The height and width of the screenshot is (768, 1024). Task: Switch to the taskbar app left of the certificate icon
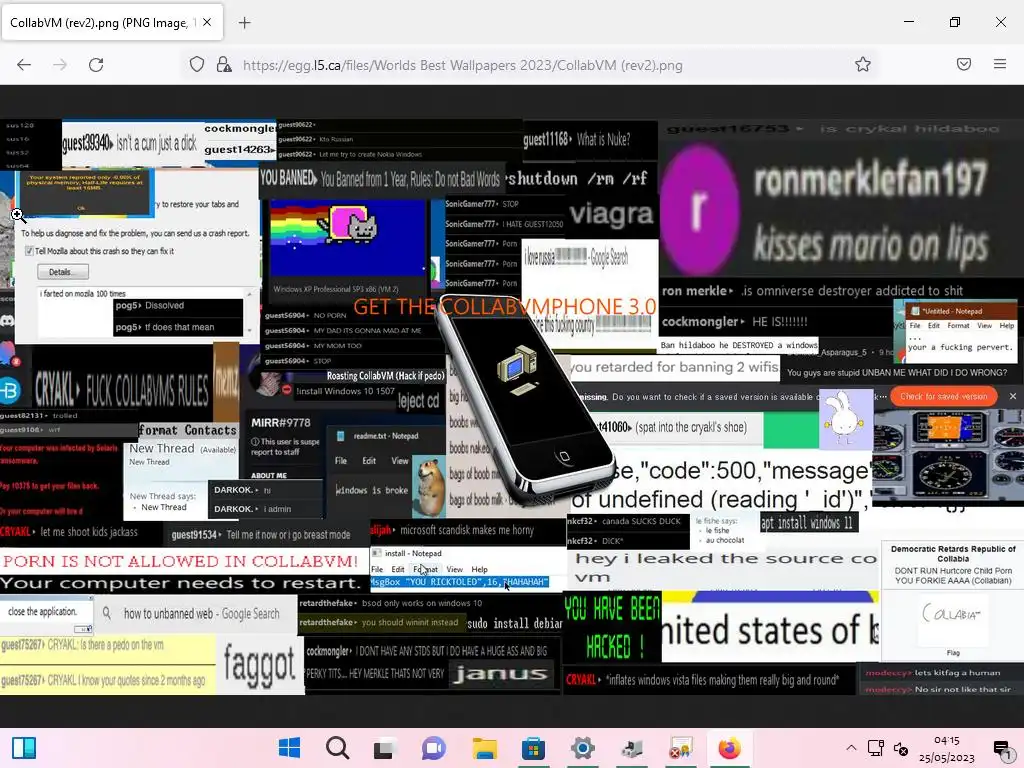[632, 748]
